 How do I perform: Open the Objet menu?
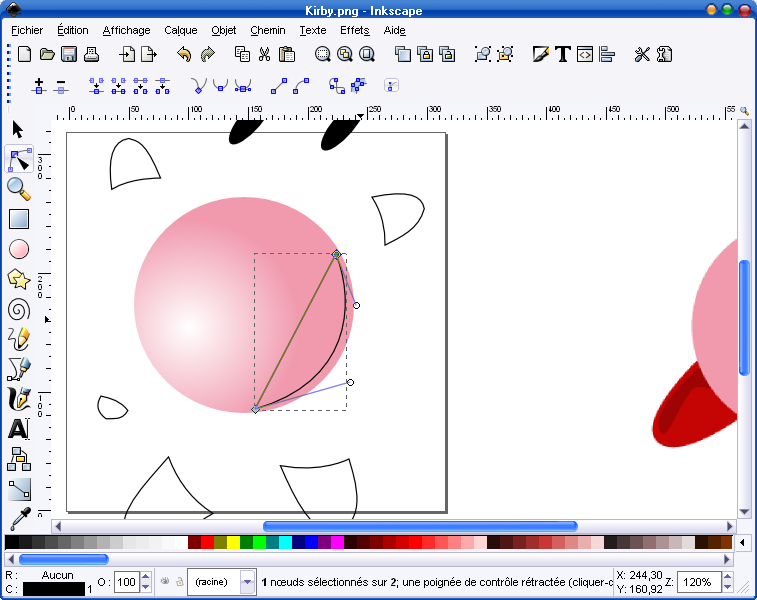click(224, 30)
